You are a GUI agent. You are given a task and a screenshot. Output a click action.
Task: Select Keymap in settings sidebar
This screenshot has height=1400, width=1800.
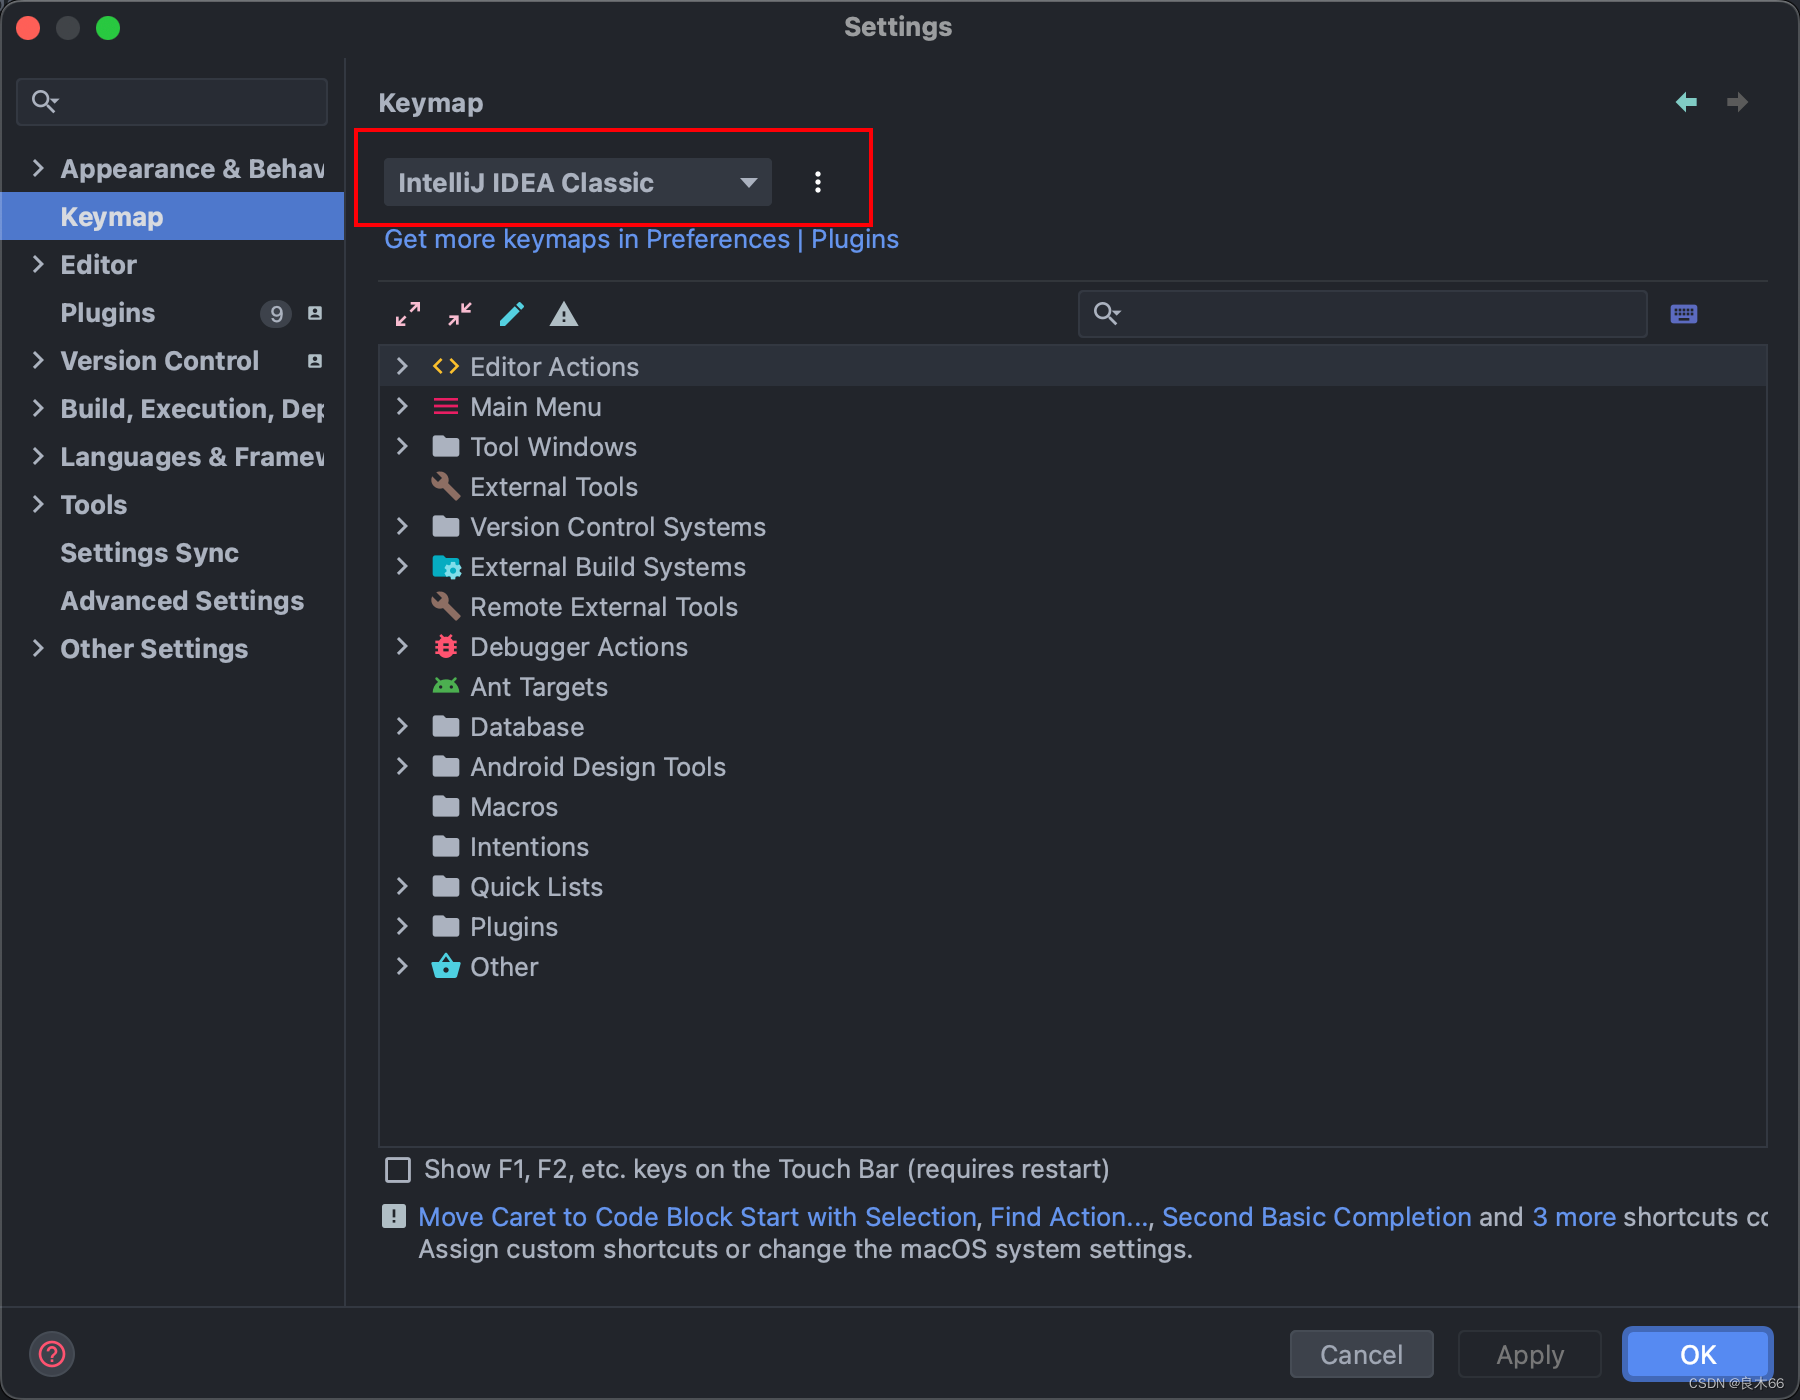(173, 216)
